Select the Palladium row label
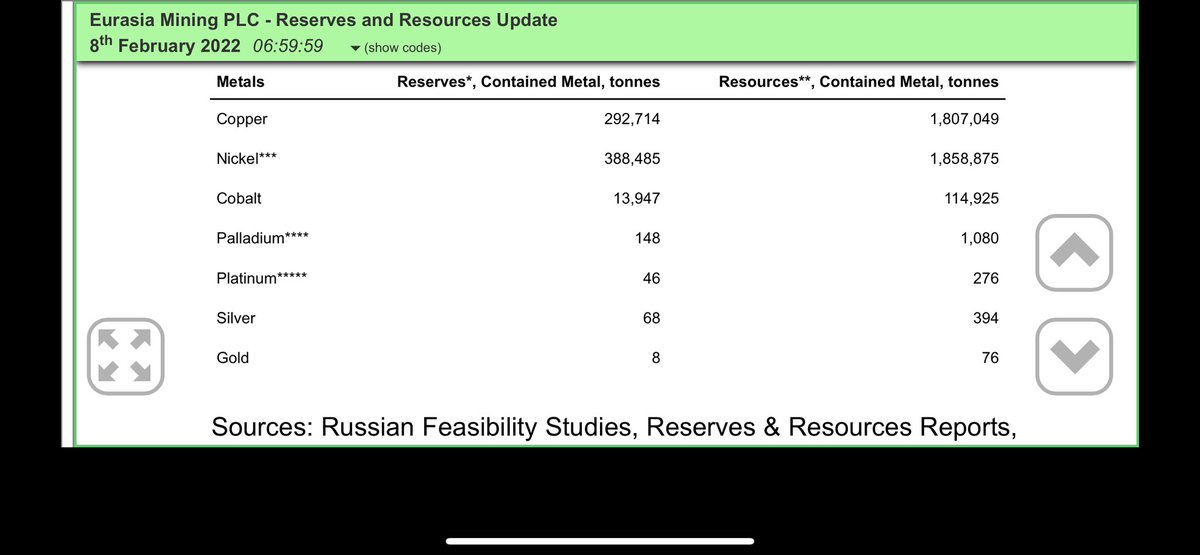Image resolution: width=1200 pixels, height=555 pixels. (262, 238)
